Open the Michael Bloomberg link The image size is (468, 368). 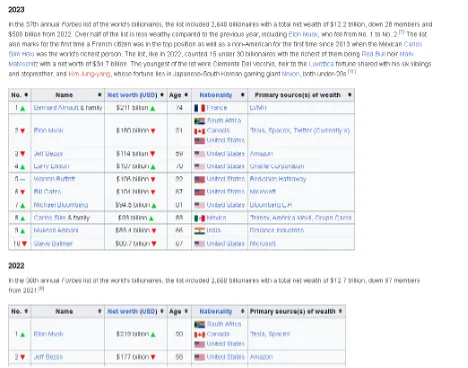point(61,205)
